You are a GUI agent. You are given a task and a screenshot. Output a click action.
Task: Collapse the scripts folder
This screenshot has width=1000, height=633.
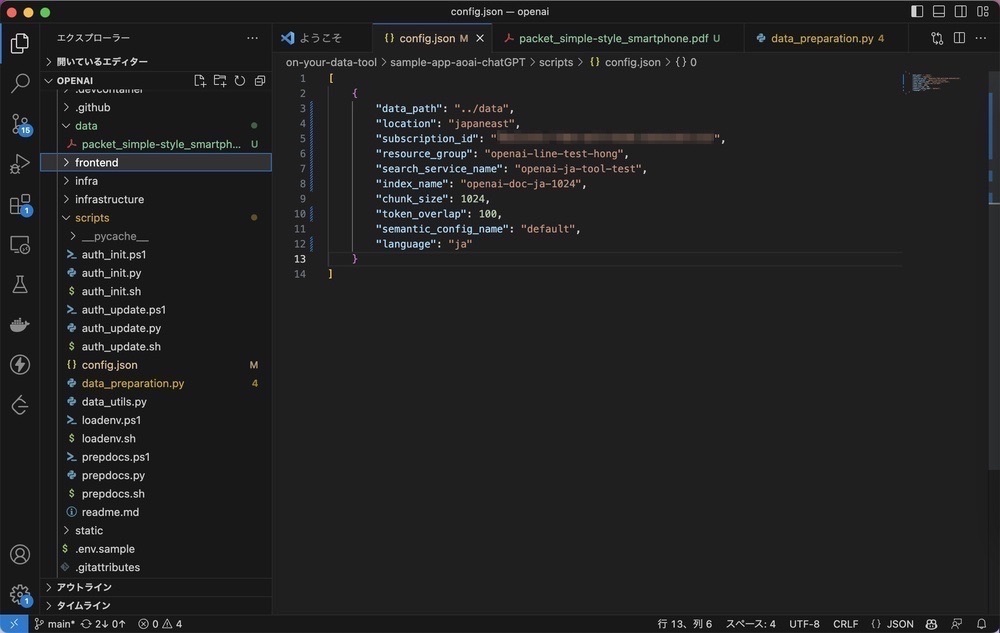92,217
